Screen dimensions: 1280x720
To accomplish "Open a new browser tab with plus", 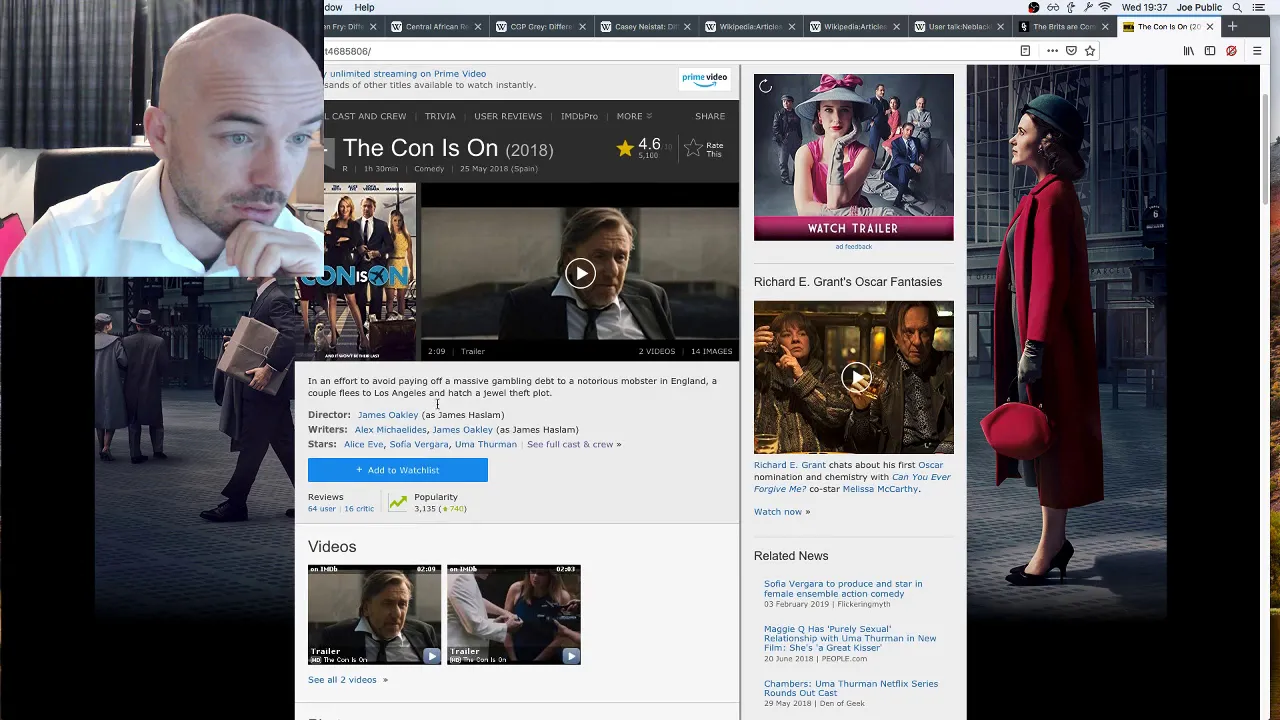I will (x=1232, y=27).
